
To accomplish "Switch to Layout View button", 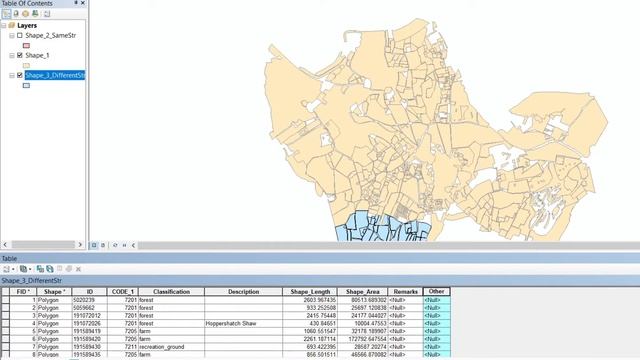I will coord(103,245).
